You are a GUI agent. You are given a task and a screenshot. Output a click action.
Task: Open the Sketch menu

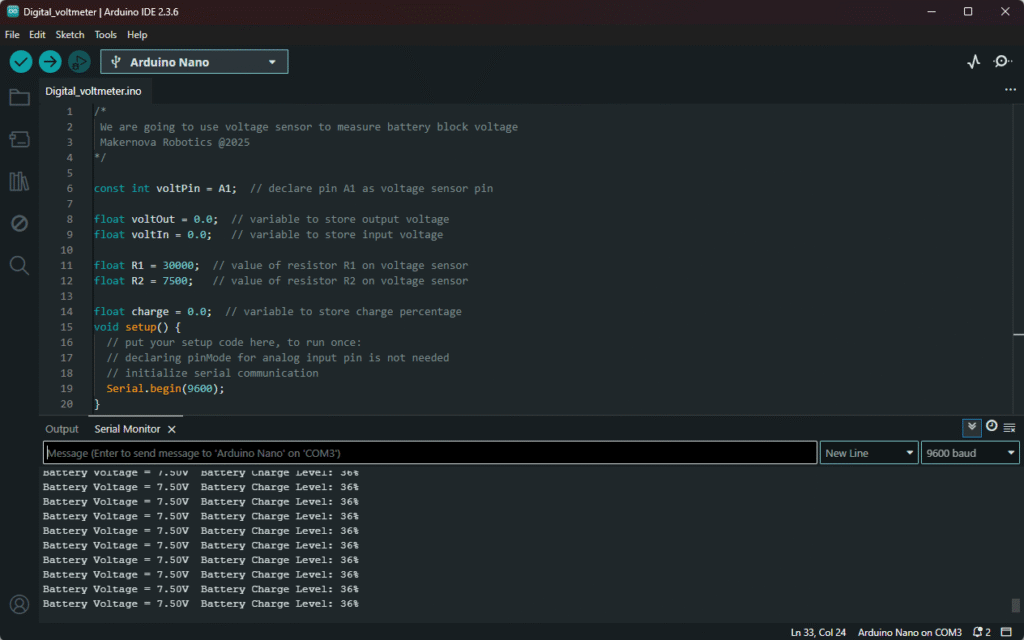tap(70, 34)
